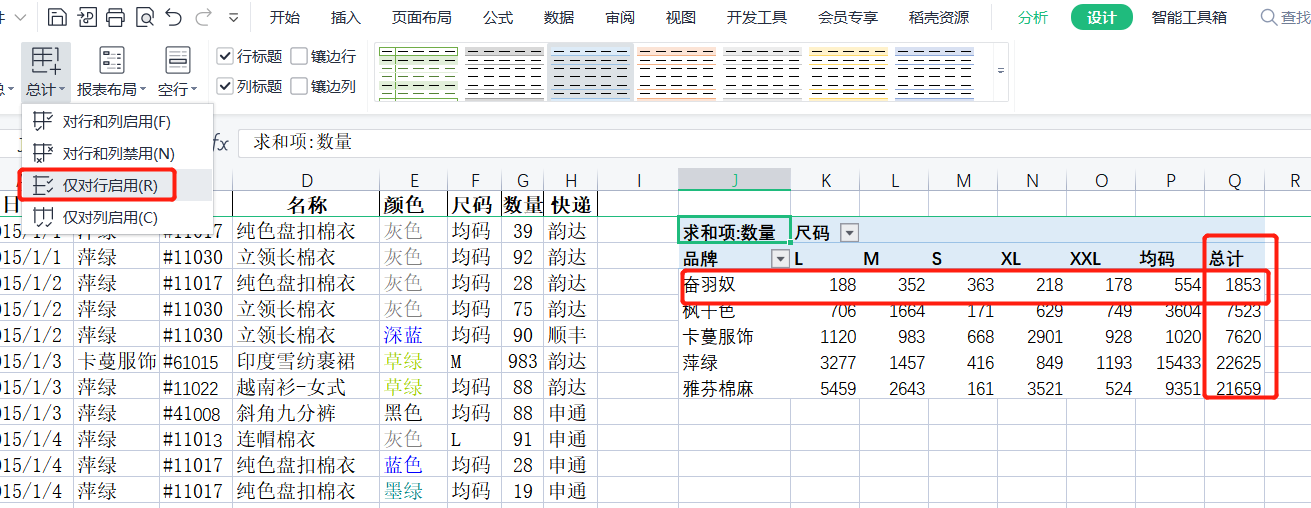This screenshot has width=1311, height=508.
Task: Open the 审阅 ribbon tab
Action: (x=620, y=18)
